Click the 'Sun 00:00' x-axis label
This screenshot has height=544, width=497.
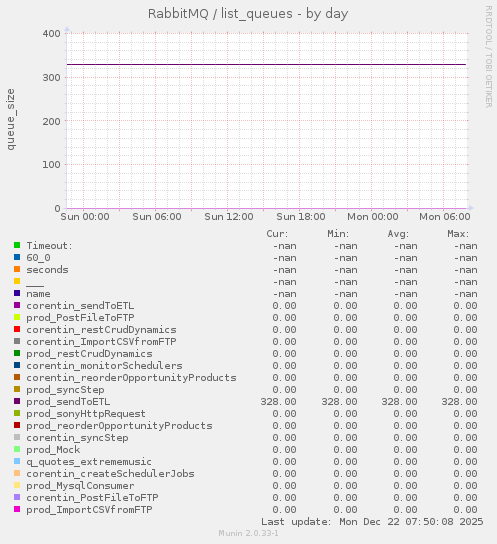pos(85,216)
